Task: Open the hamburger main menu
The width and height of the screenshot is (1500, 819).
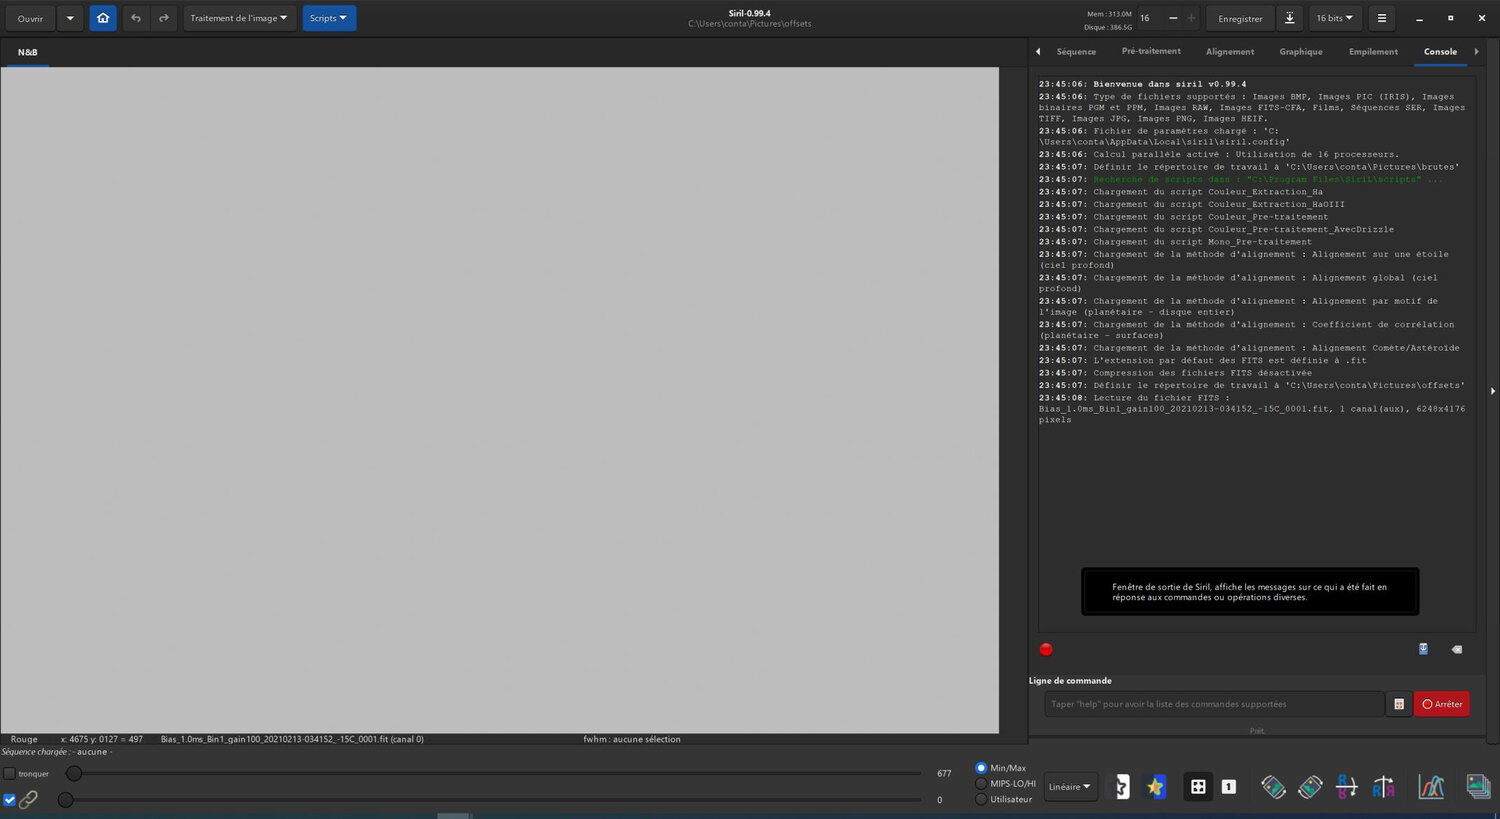Action: 1381,18
